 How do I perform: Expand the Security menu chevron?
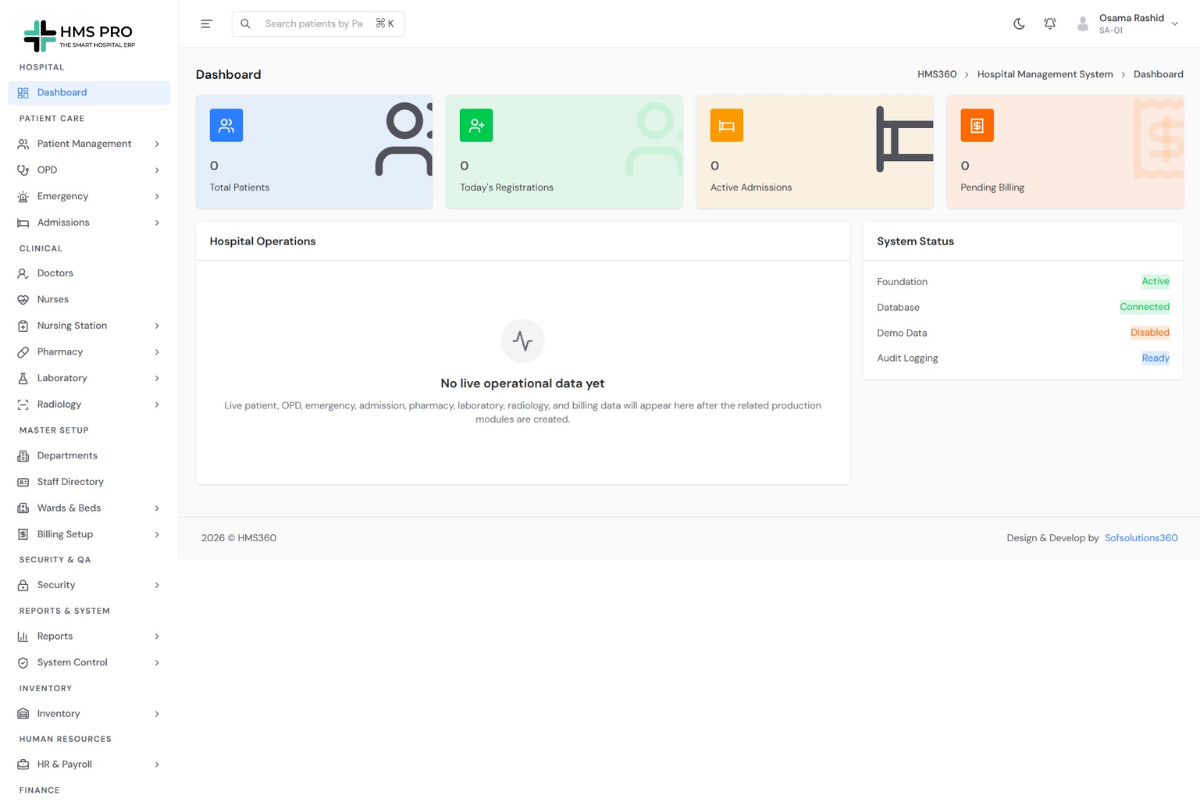[157, 585]
